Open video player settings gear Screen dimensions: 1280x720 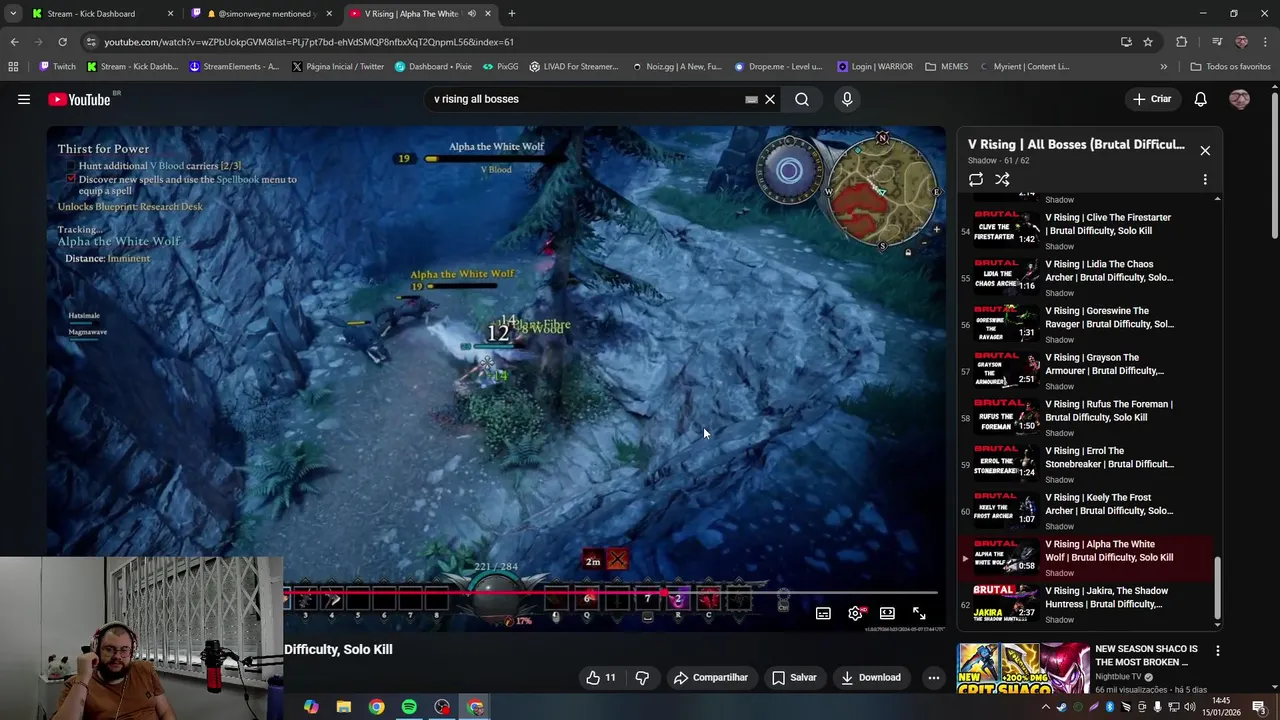pyautogui.click(x=855, y=613)
